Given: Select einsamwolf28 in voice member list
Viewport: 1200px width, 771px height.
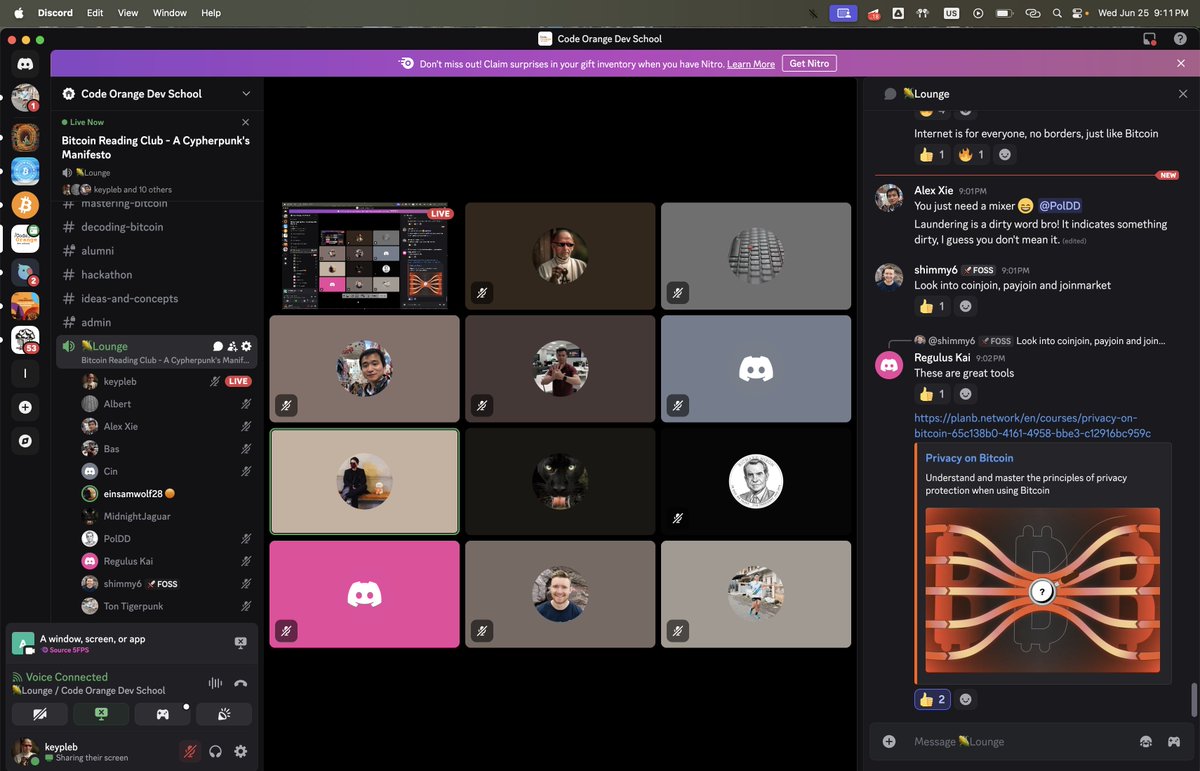Looking at the screenshot, I should click(165, 494).
